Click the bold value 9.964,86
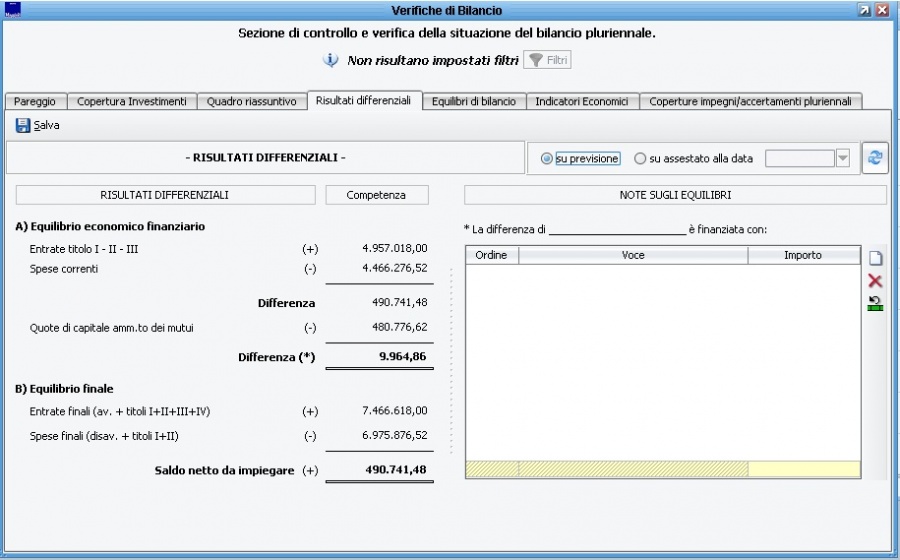 pos(402,356)
